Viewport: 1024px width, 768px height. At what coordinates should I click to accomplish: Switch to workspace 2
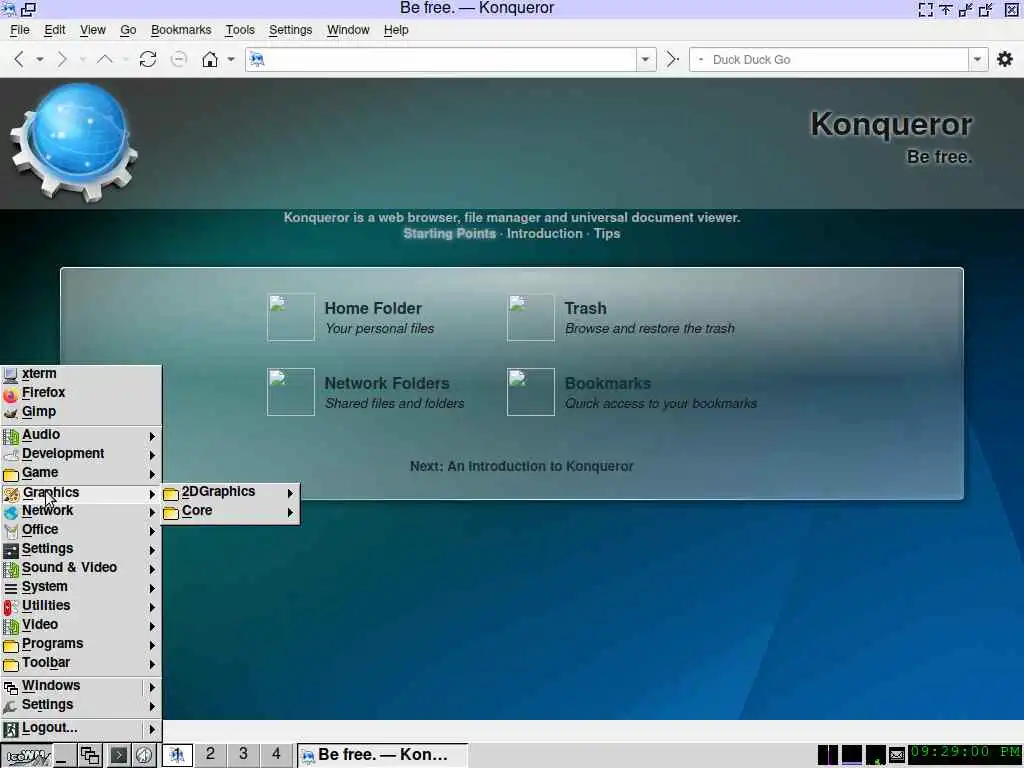(x=210, y=754)
